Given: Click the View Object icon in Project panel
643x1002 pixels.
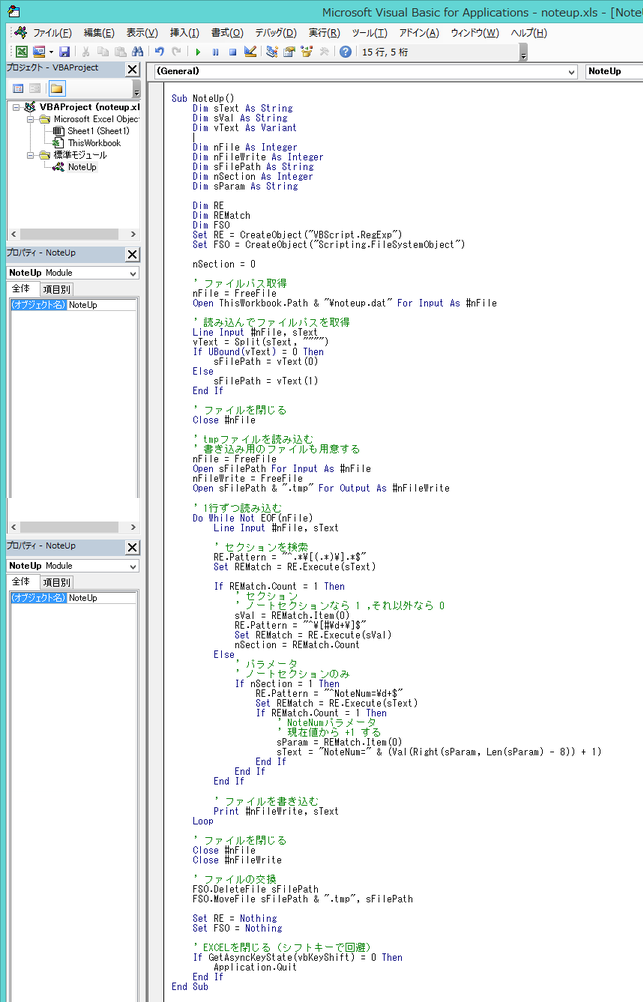Looking at the screenshot, I should pyautogui.click(x=35, y=88).
